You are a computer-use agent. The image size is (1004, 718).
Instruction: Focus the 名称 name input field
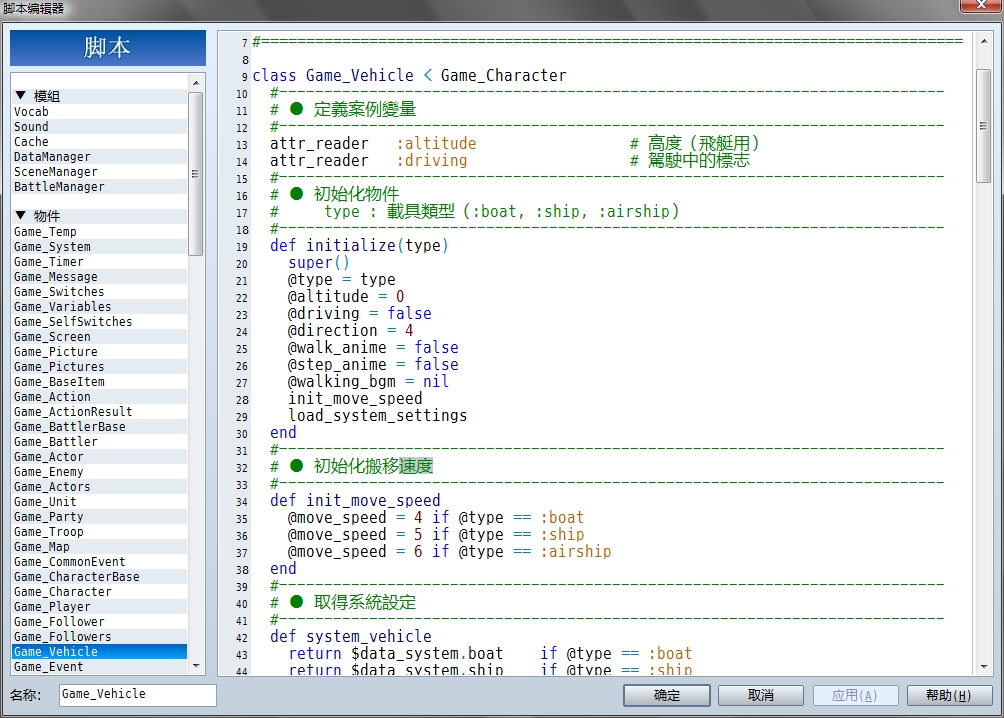point(138,695)
